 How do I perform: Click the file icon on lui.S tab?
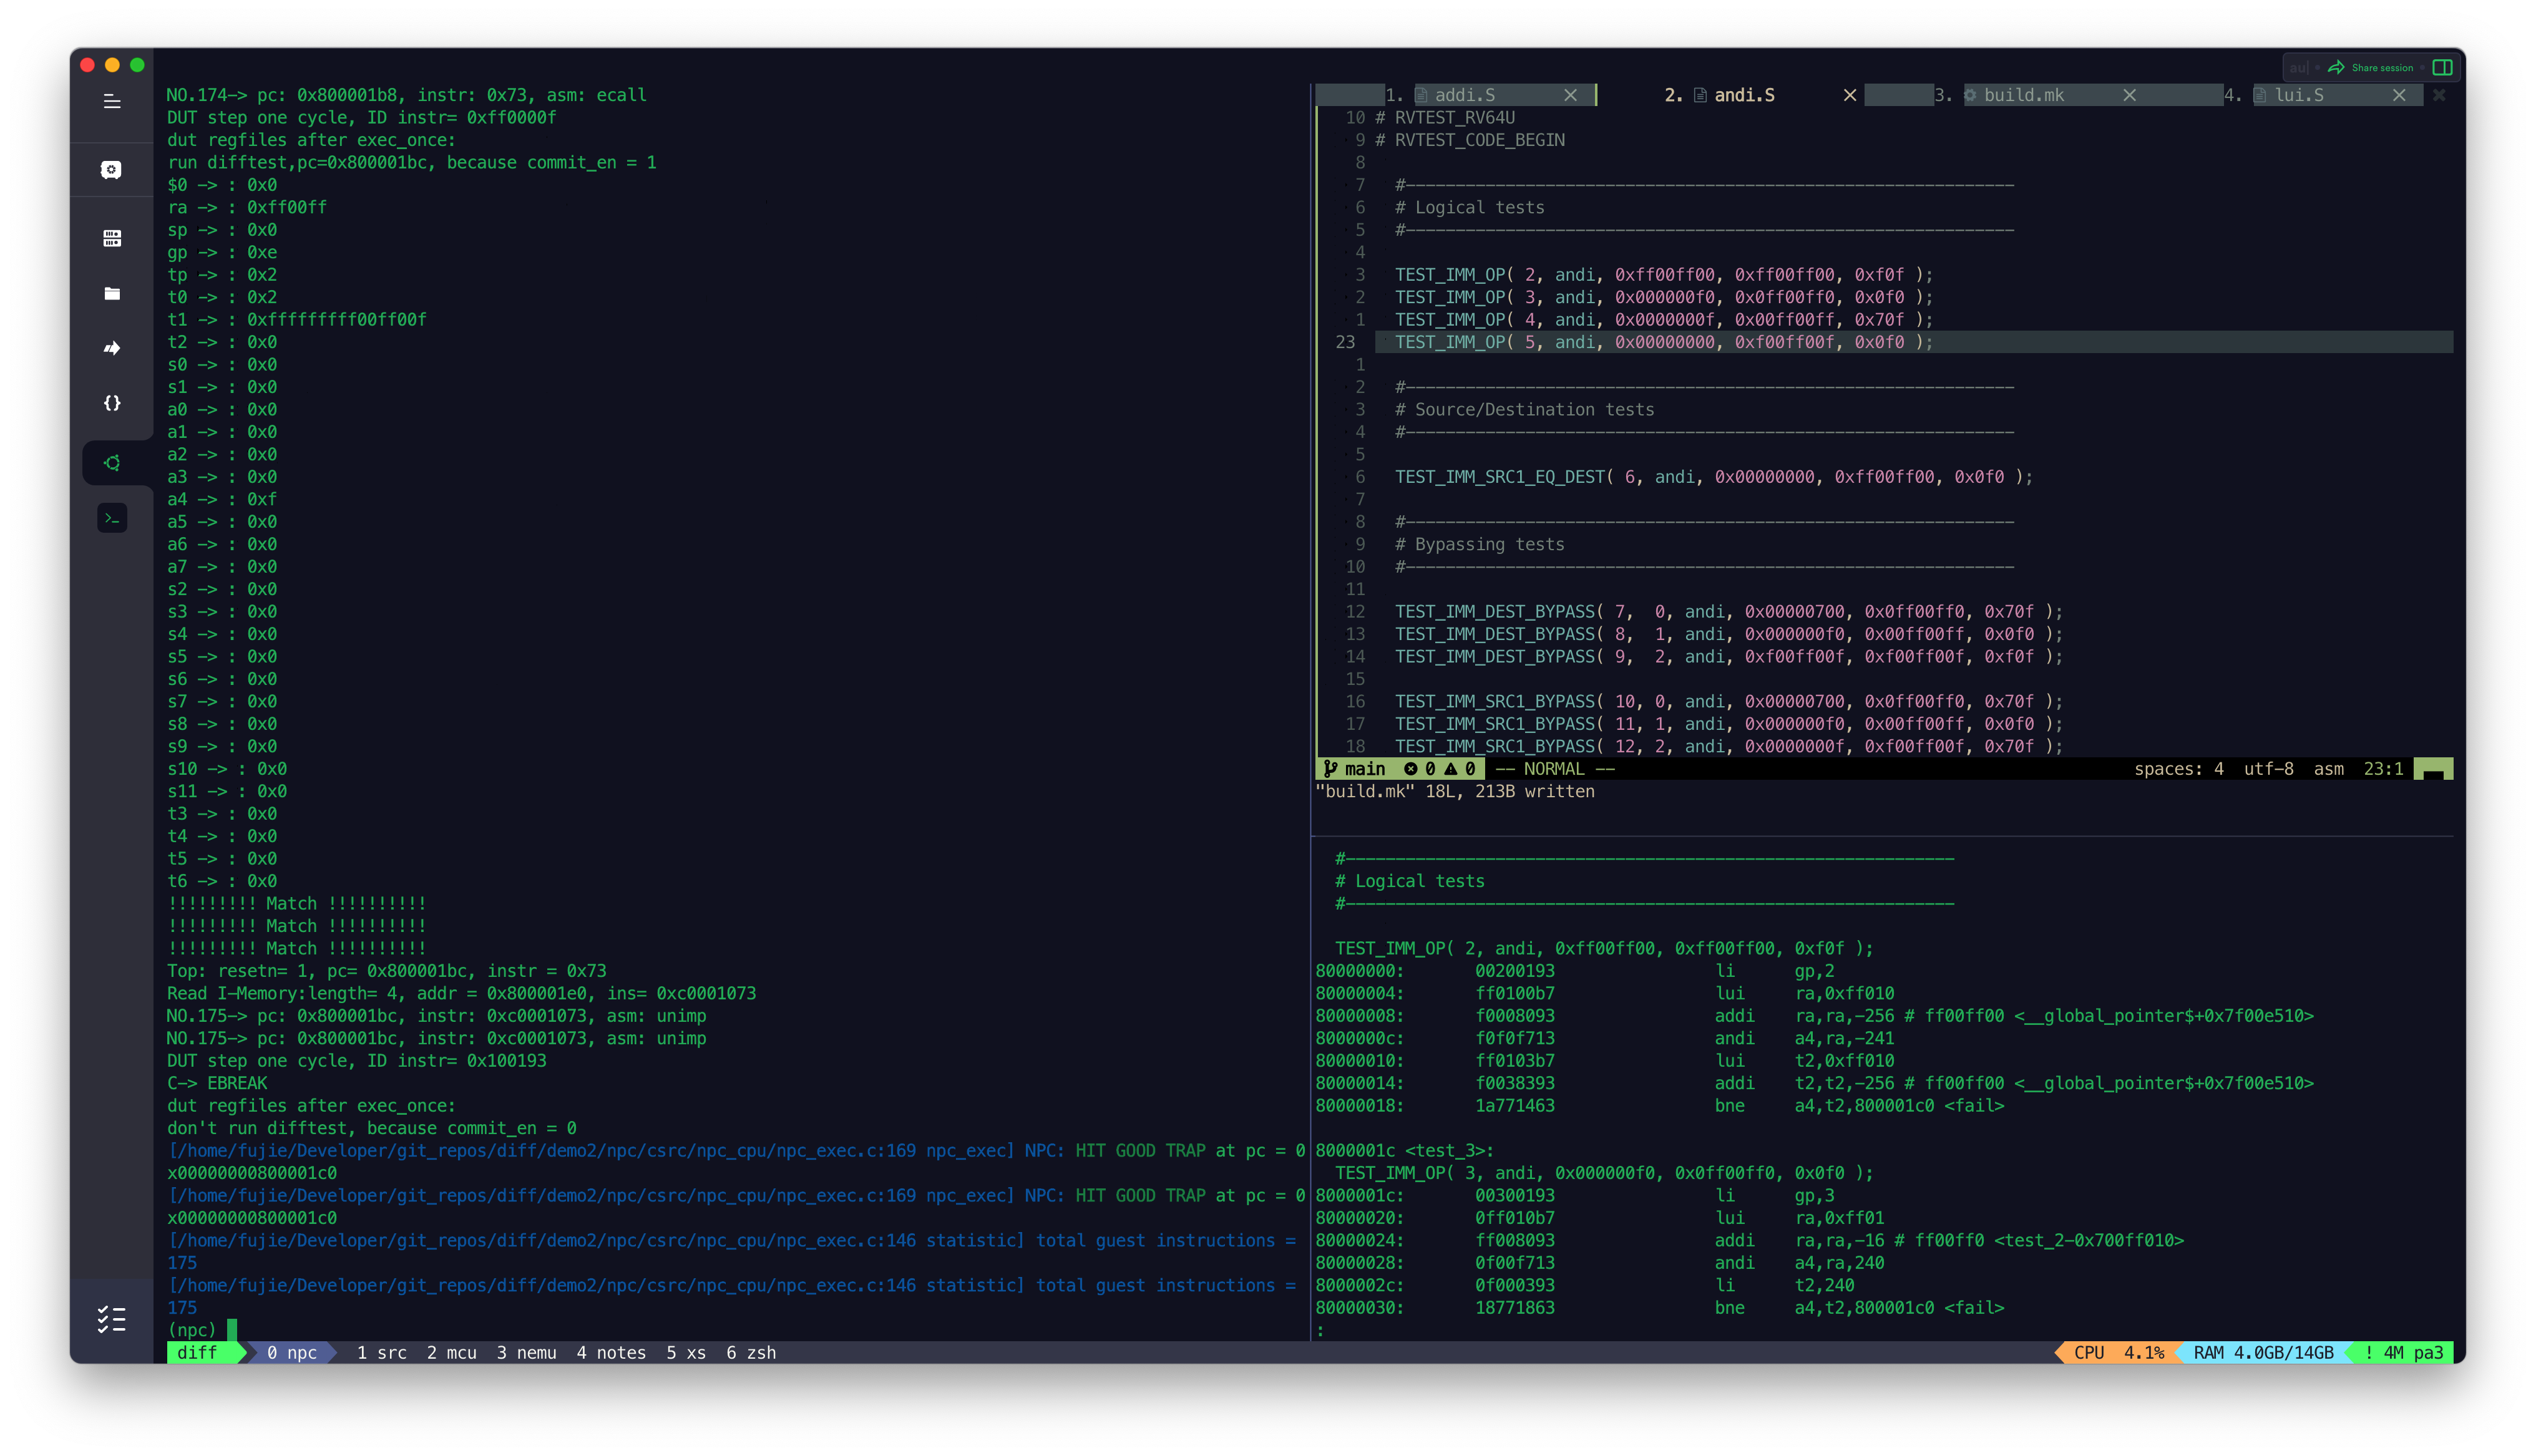2259,95
